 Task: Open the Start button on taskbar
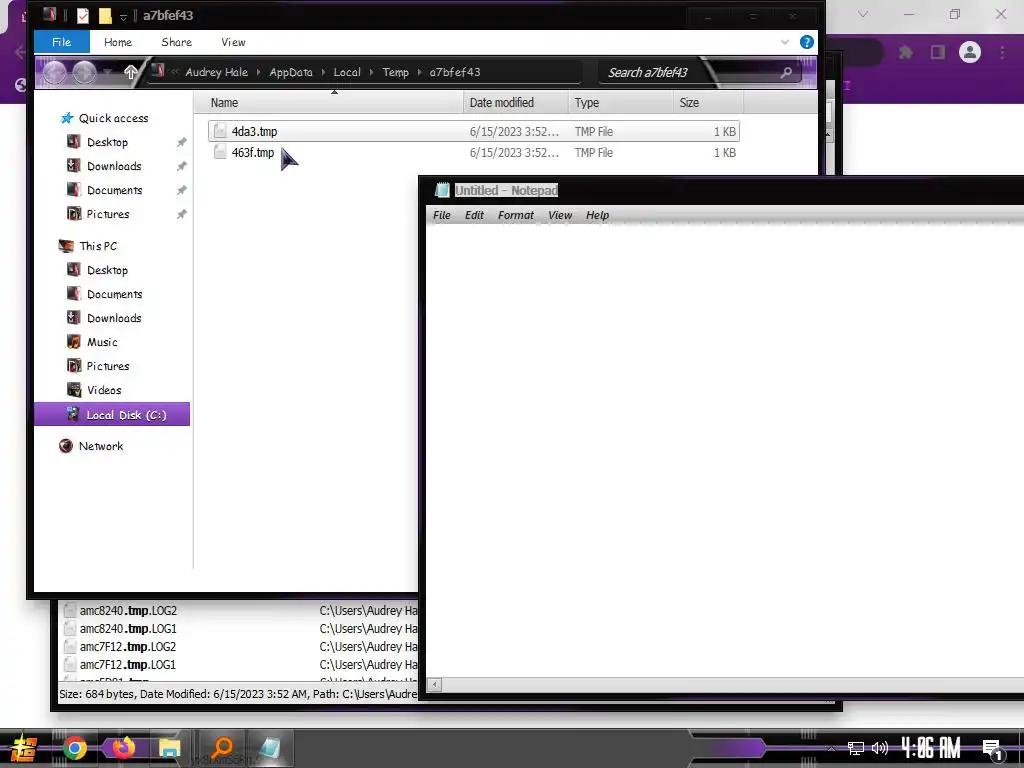[24, 748]
